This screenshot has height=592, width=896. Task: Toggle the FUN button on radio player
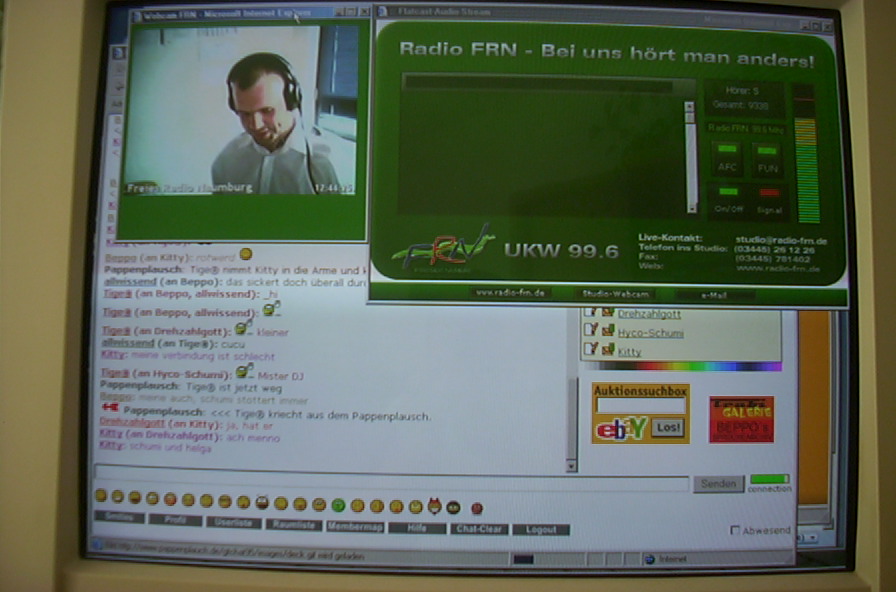pyautogui.click(x=767, y=160)
